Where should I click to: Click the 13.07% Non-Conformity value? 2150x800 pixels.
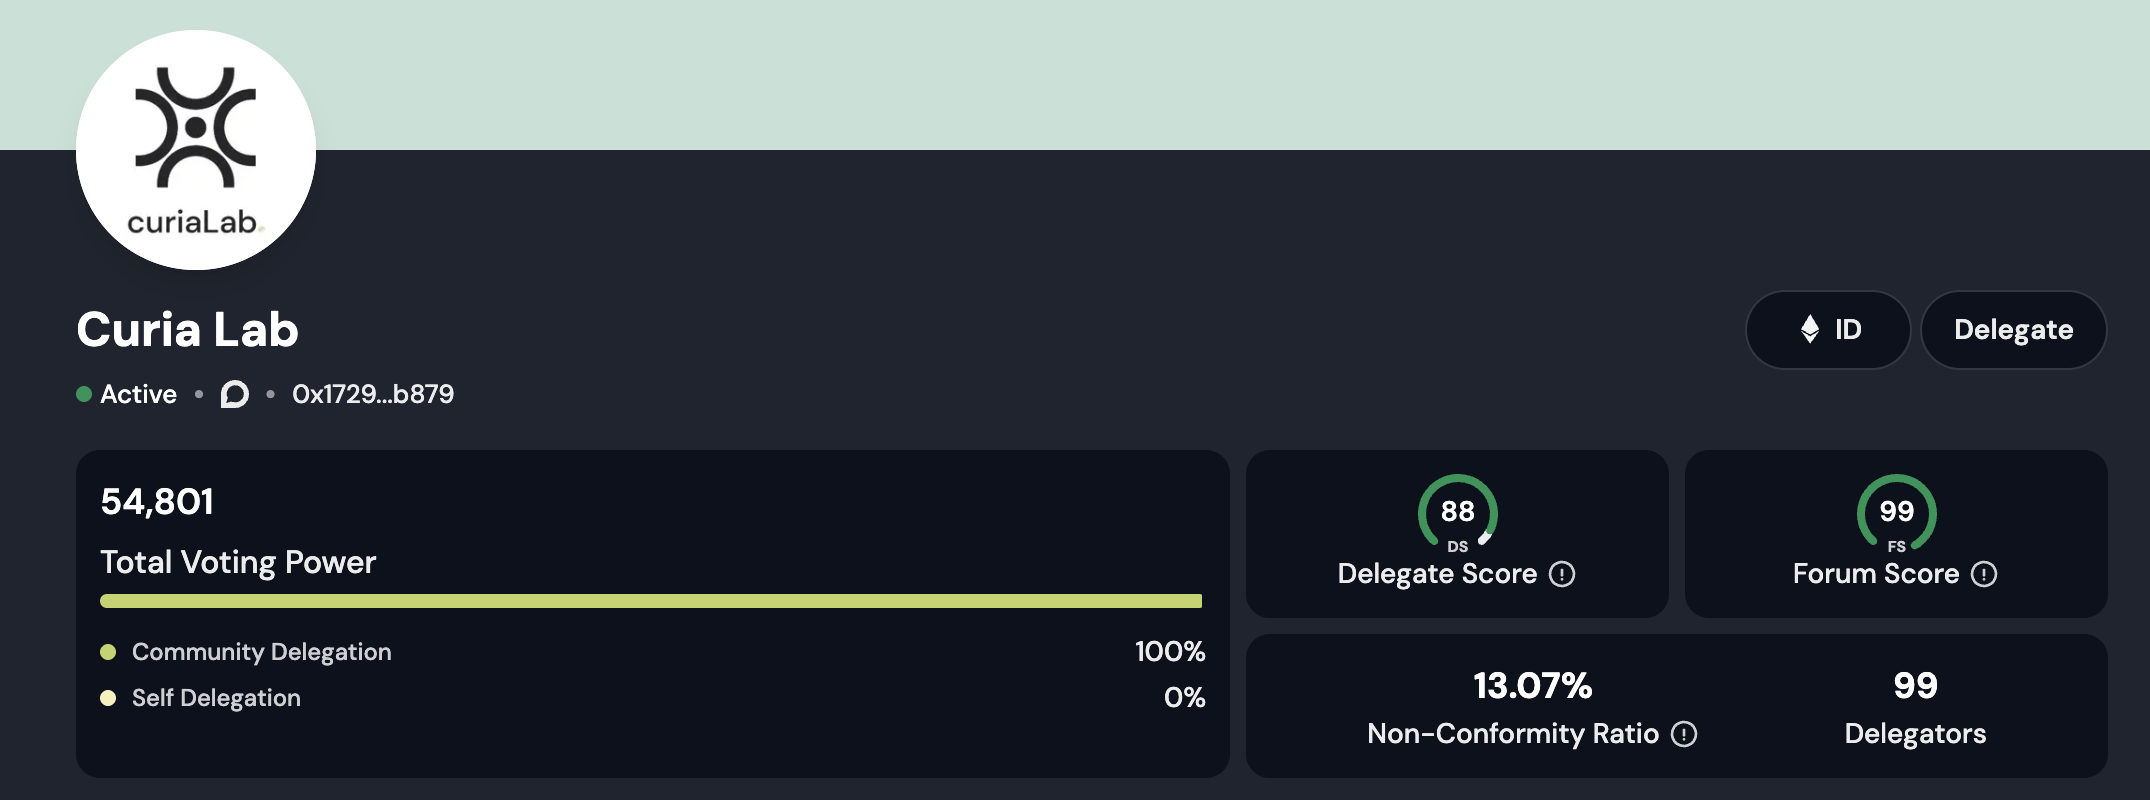click(x=1532, y=686)
